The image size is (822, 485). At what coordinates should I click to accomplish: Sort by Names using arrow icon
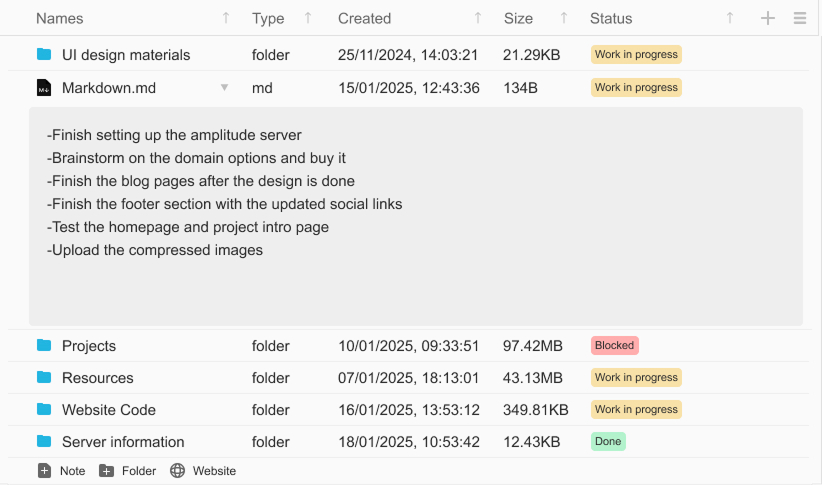[225, 18]
